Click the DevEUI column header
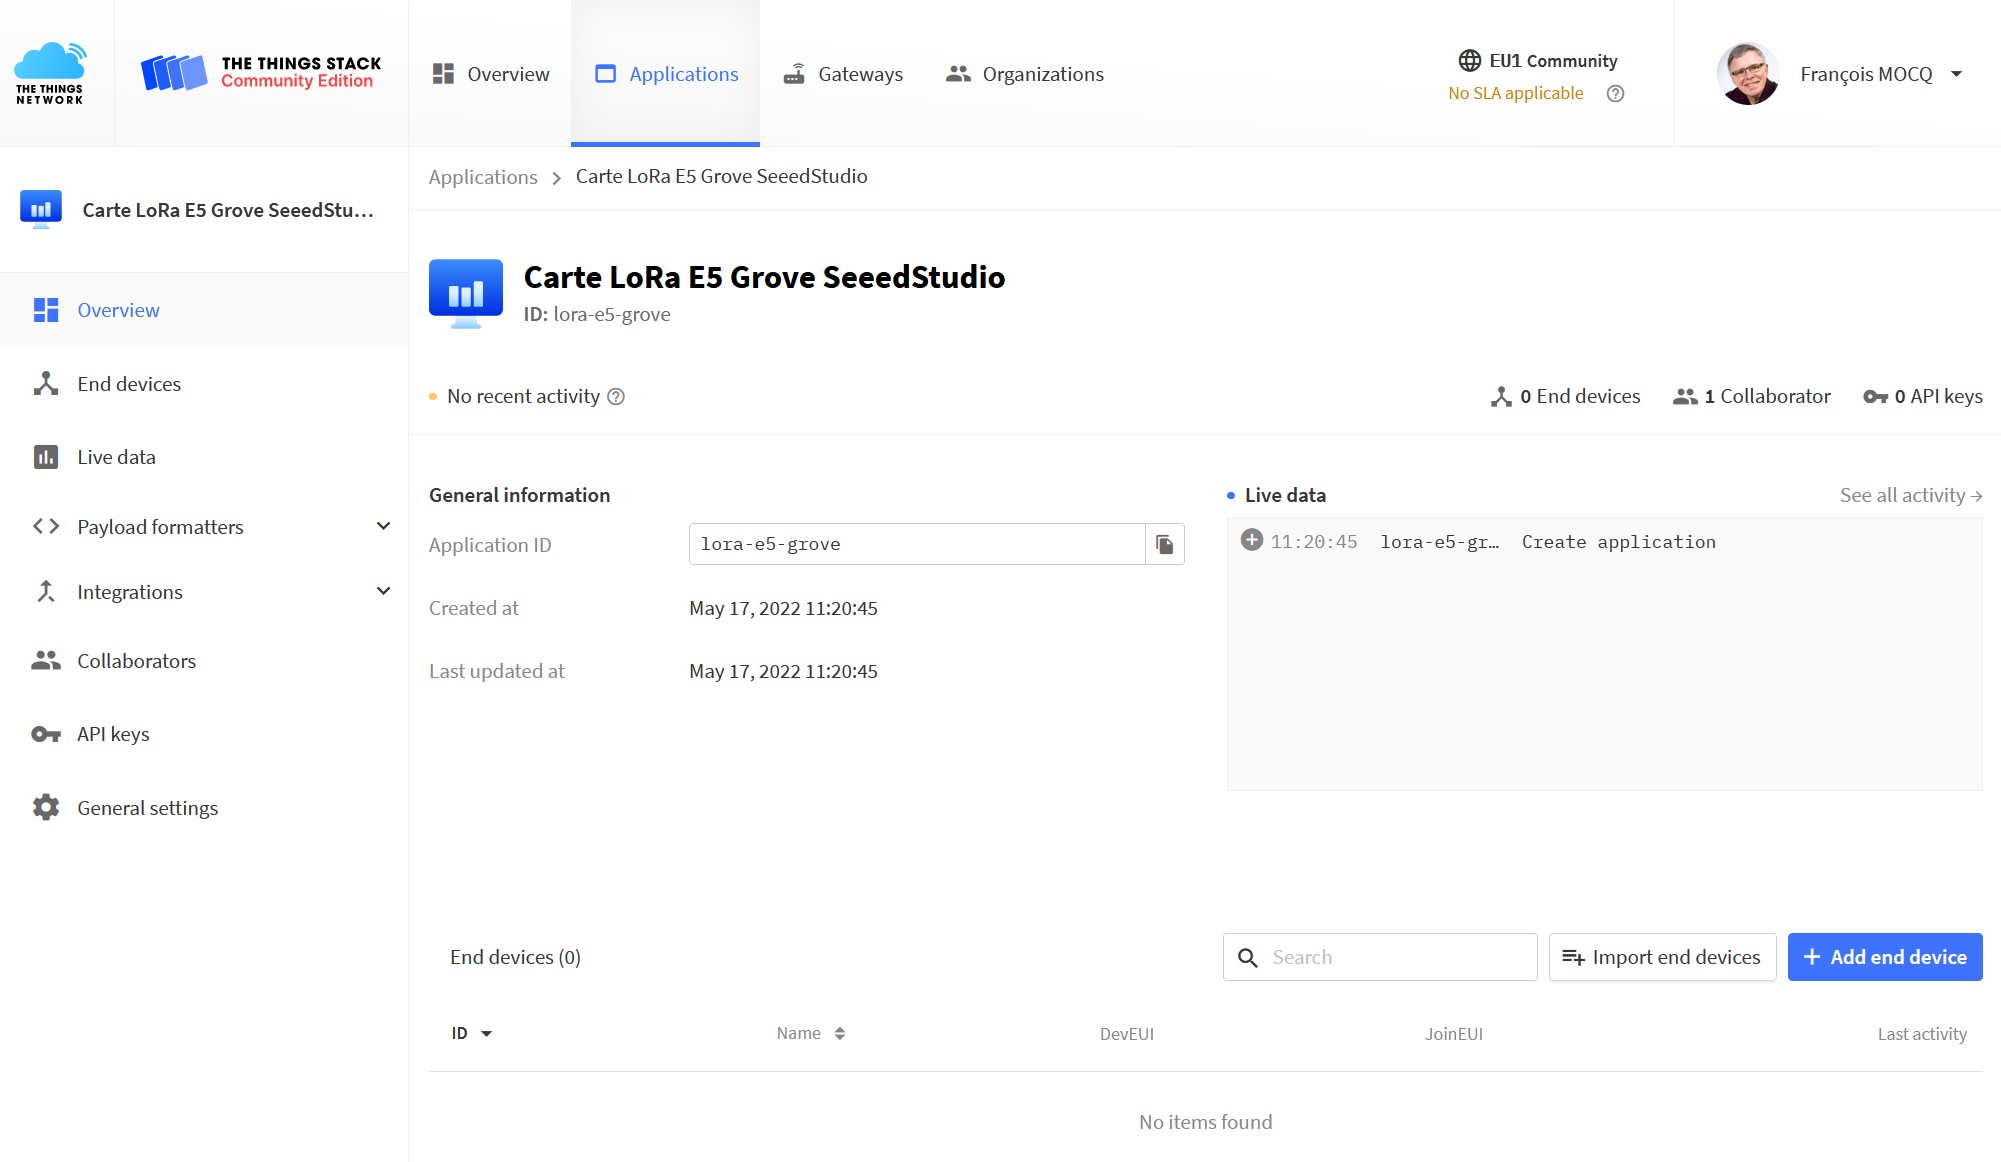 [1127, 1034]
